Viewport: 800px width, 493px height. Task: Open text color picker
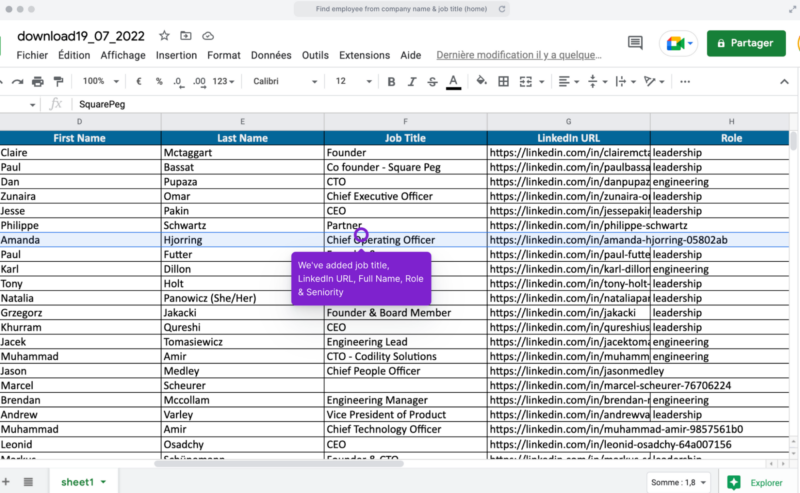coord(453,82)
